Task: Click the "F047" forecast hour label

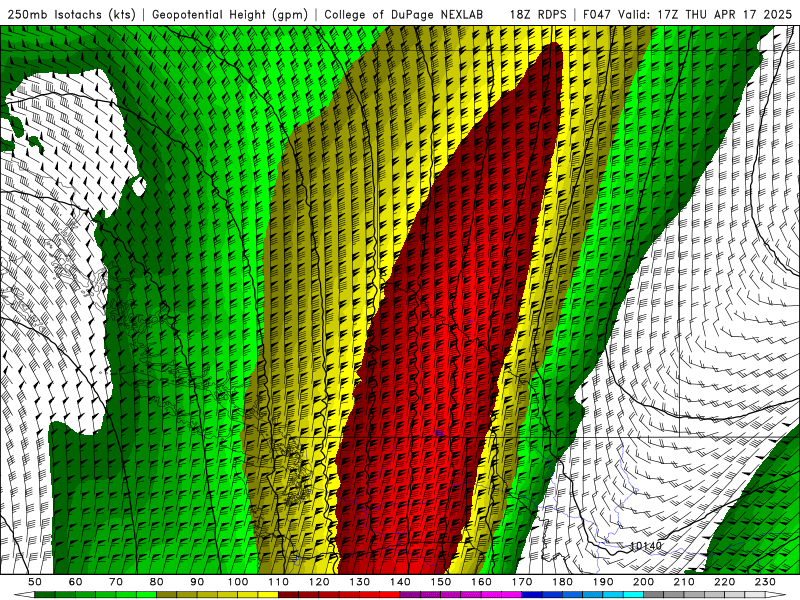Action: coord(598,14)
